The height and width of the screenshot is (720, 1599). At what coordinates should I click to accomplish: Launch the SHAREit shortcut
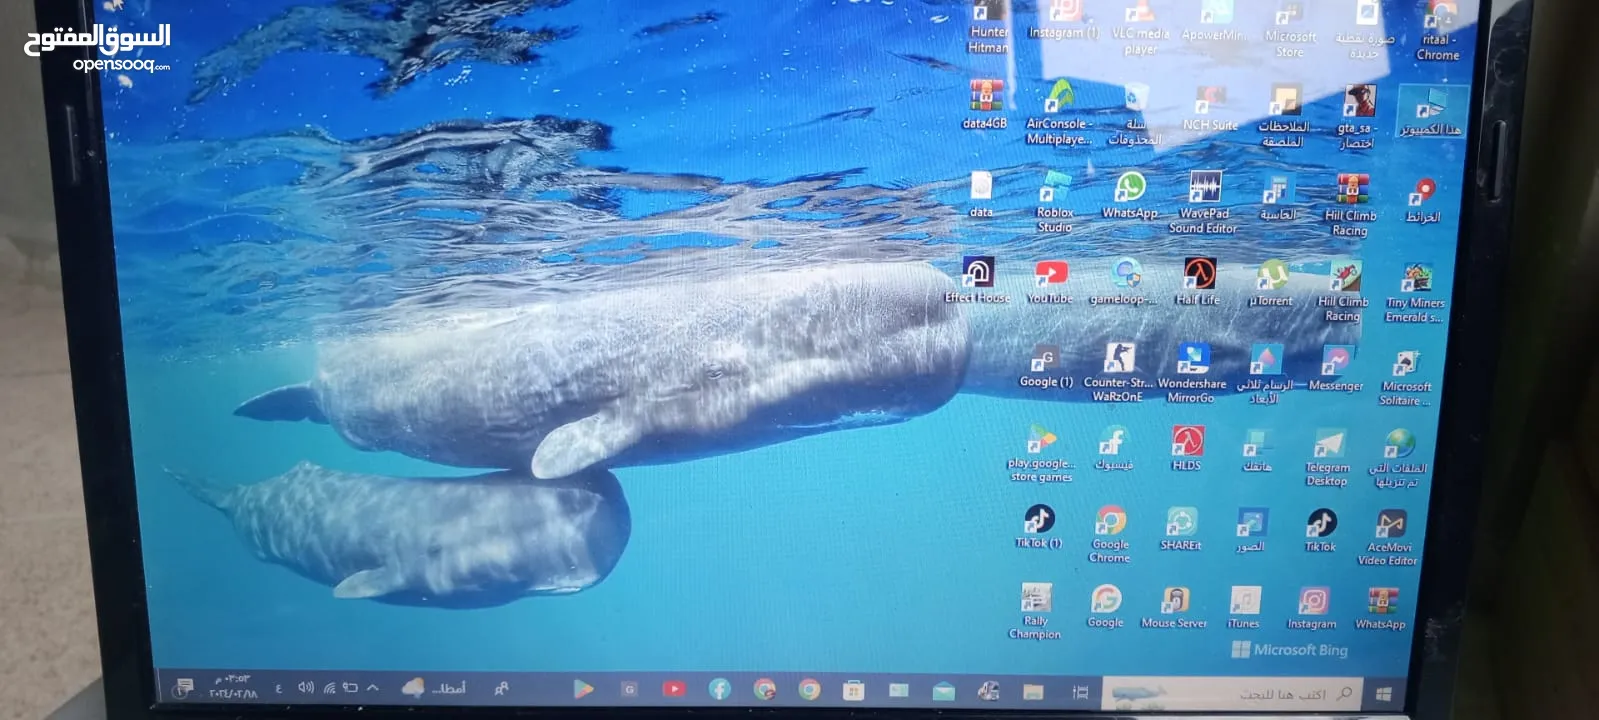[x=1181, y=529]
